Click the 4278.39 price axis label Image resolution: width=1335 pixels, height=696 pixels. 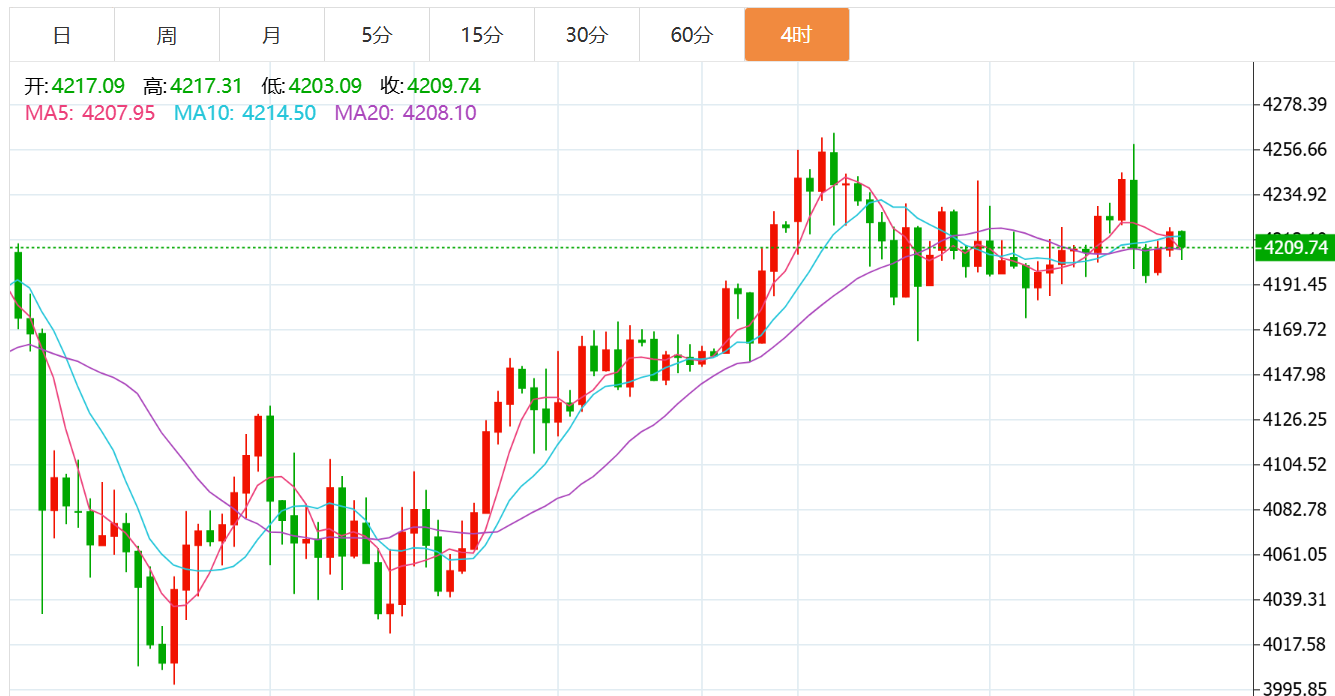coord(1295,104)
